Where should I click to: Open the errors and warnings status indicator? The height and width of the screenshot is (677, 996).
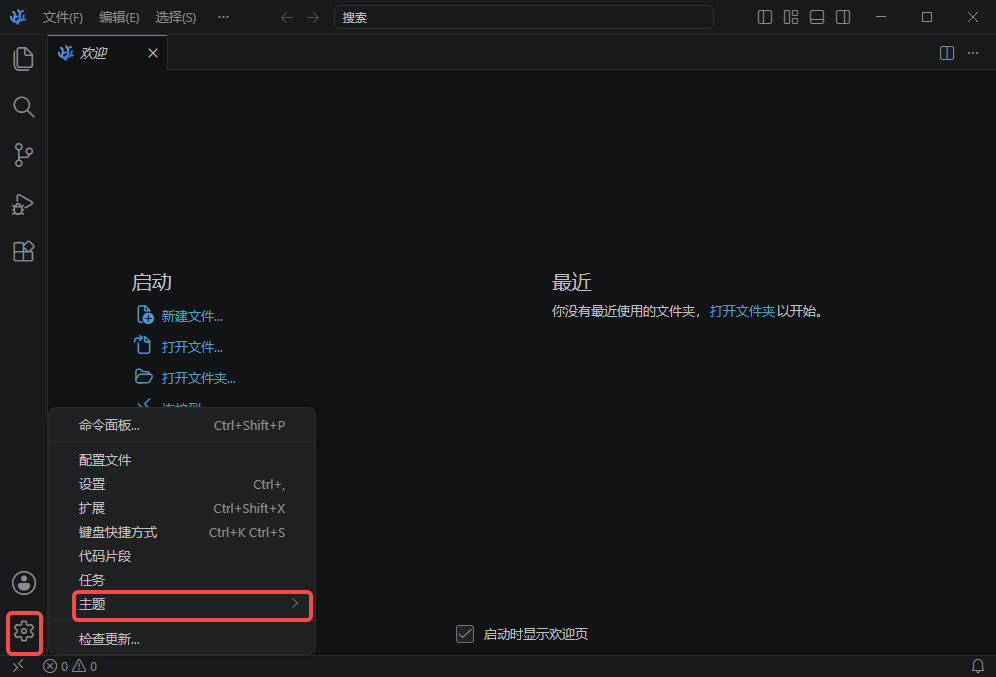click(x=70, y=666)
